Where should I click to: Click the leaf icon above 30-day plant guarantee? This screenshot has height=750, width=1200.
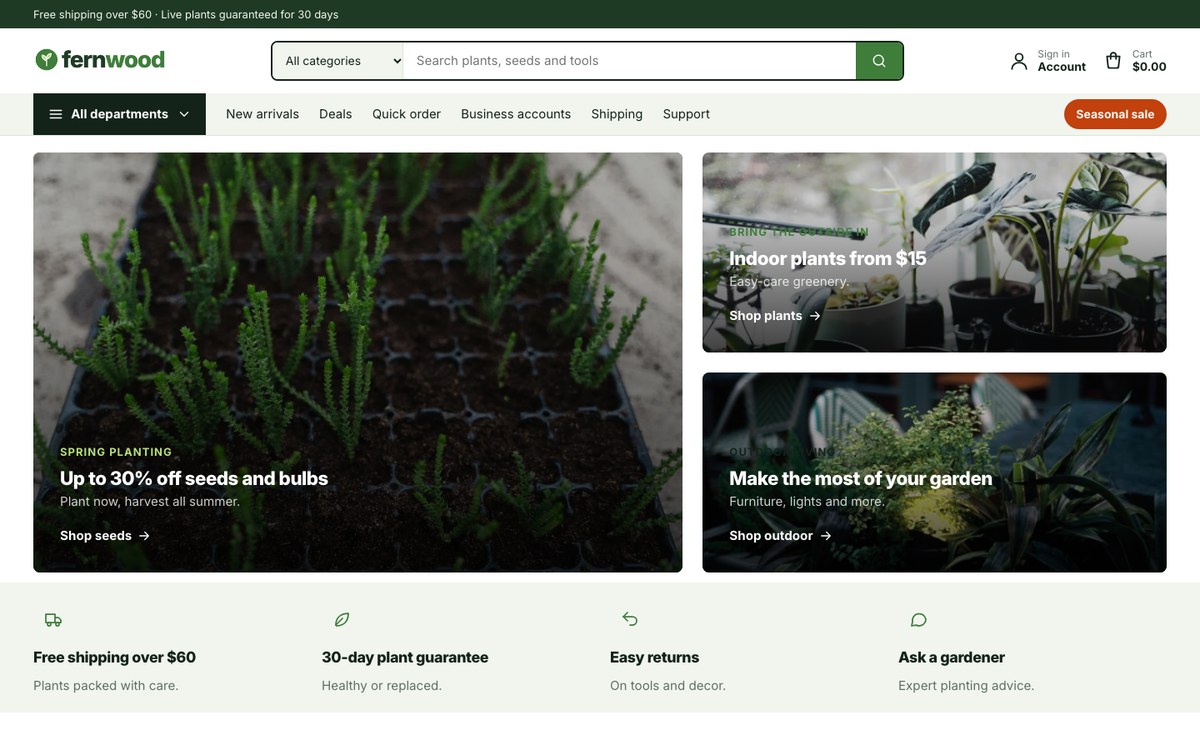click(342, 620)
